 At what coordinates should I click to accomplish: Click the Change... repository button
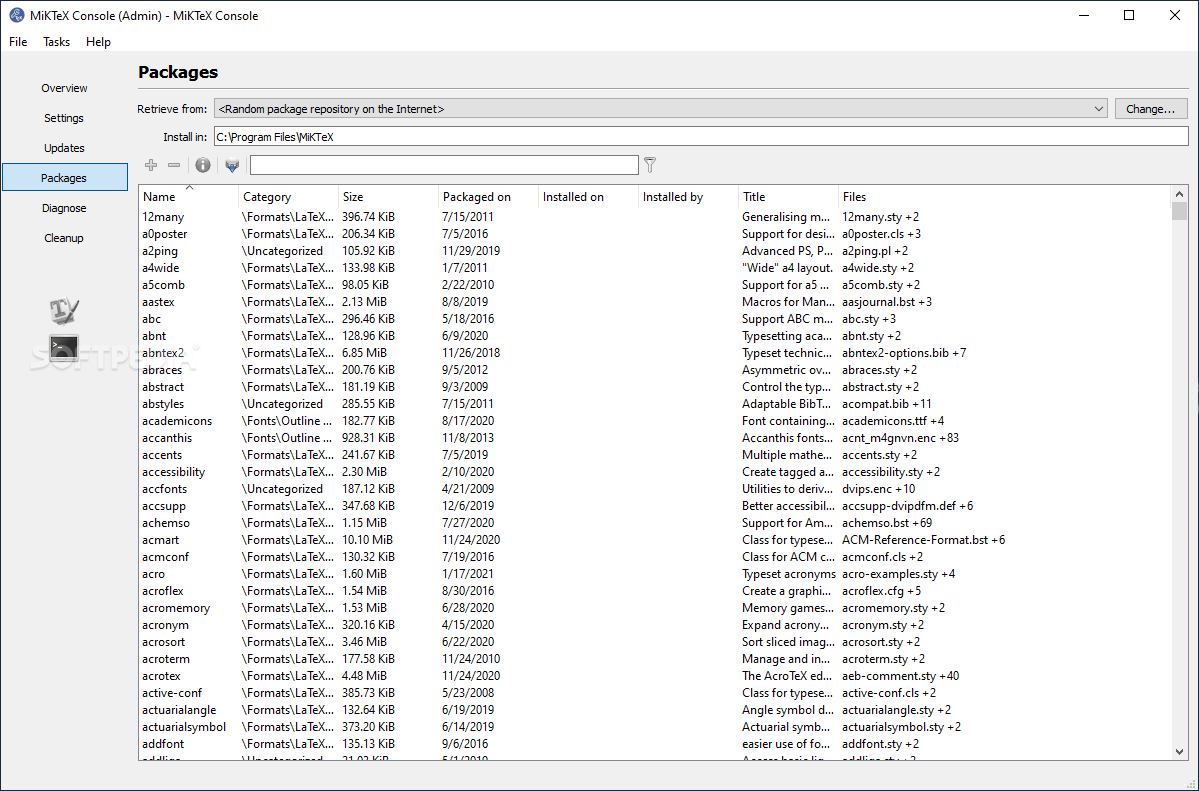point(1151,109)
